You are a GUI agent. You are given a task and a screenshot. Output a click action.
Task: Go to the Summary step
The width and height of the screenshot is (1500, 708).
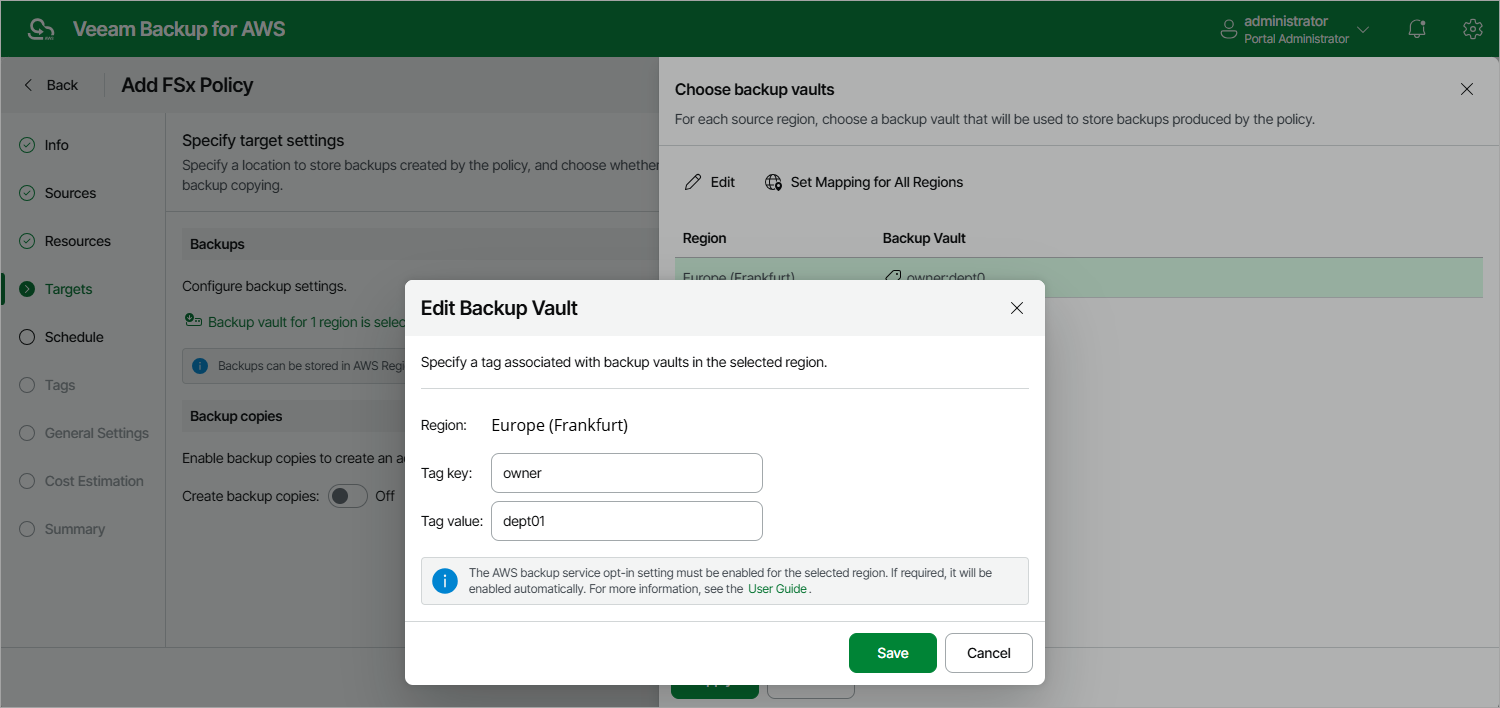click(x=75, y=529)
